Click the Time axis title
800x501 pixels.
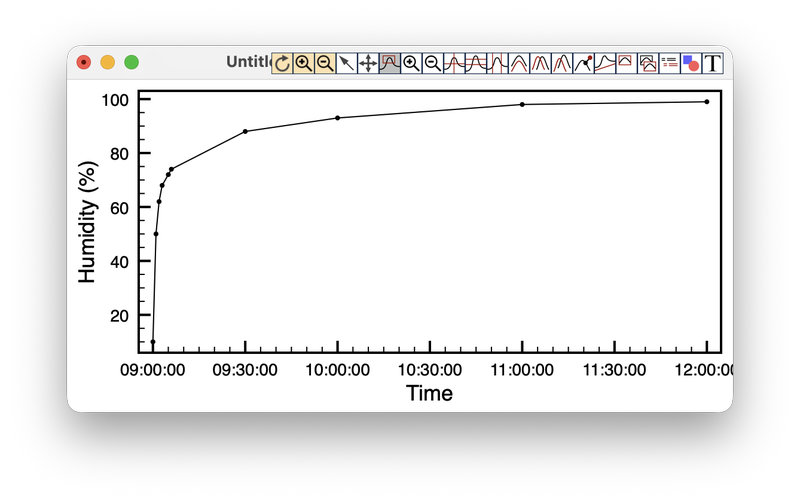[429, 393]
